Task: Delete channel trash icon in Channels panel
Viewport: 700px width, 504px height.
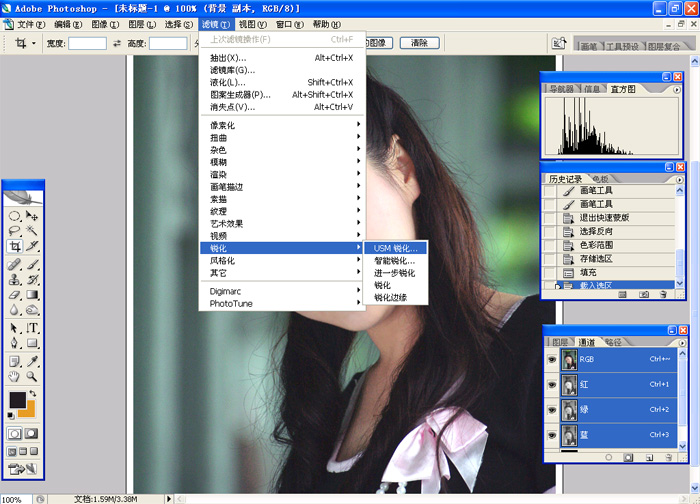Action: [668, 458]
